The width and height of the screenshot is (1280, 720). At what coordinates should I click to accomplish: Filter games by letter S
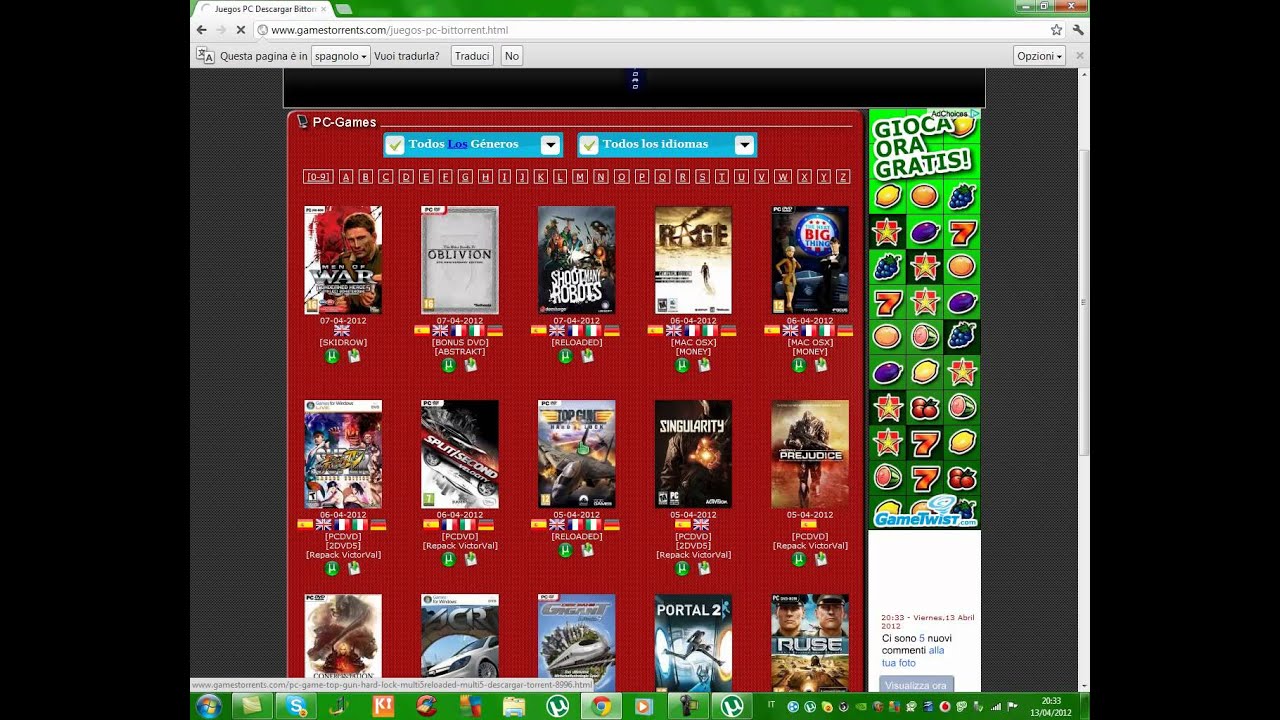pyautogui.click(x=702, y=177)
